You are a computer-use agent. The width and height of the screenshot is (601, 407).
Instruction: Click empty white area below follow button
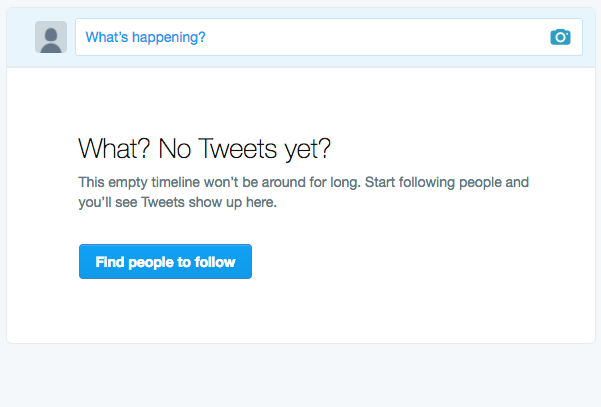pyautogui.click(x=301, y=310)
